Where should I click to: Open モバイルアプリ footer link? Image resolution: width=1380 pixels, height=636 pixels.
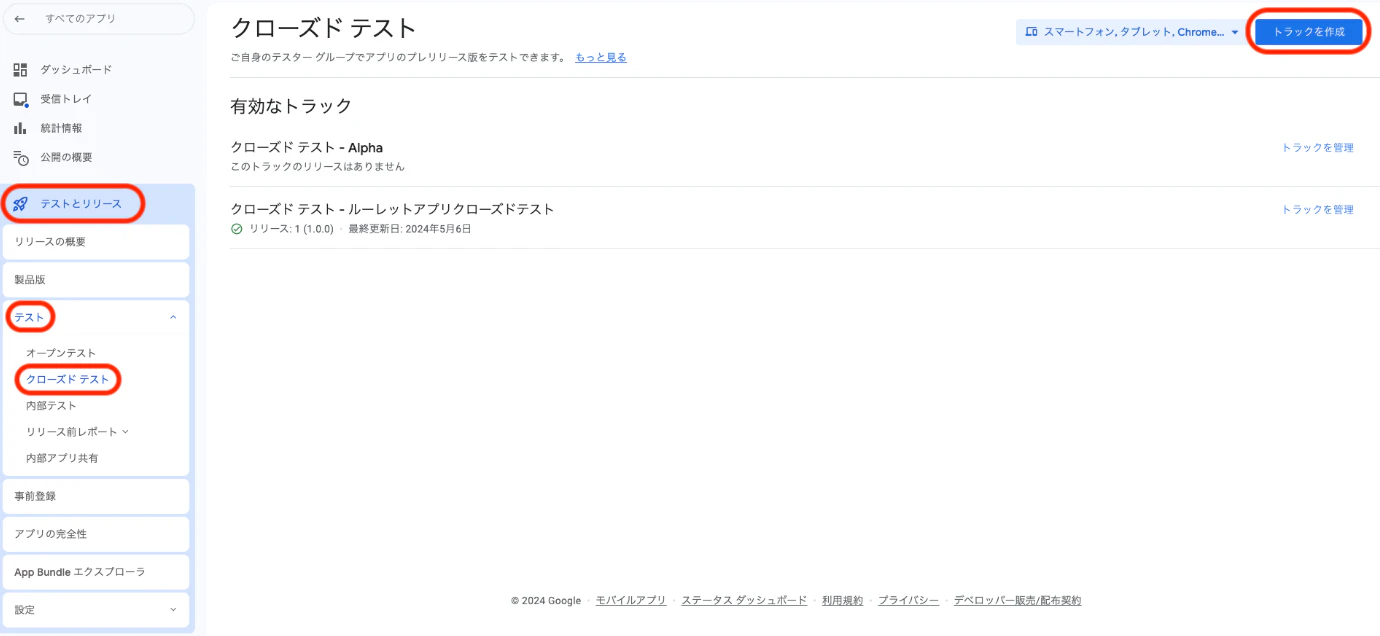tap(631, 601)
